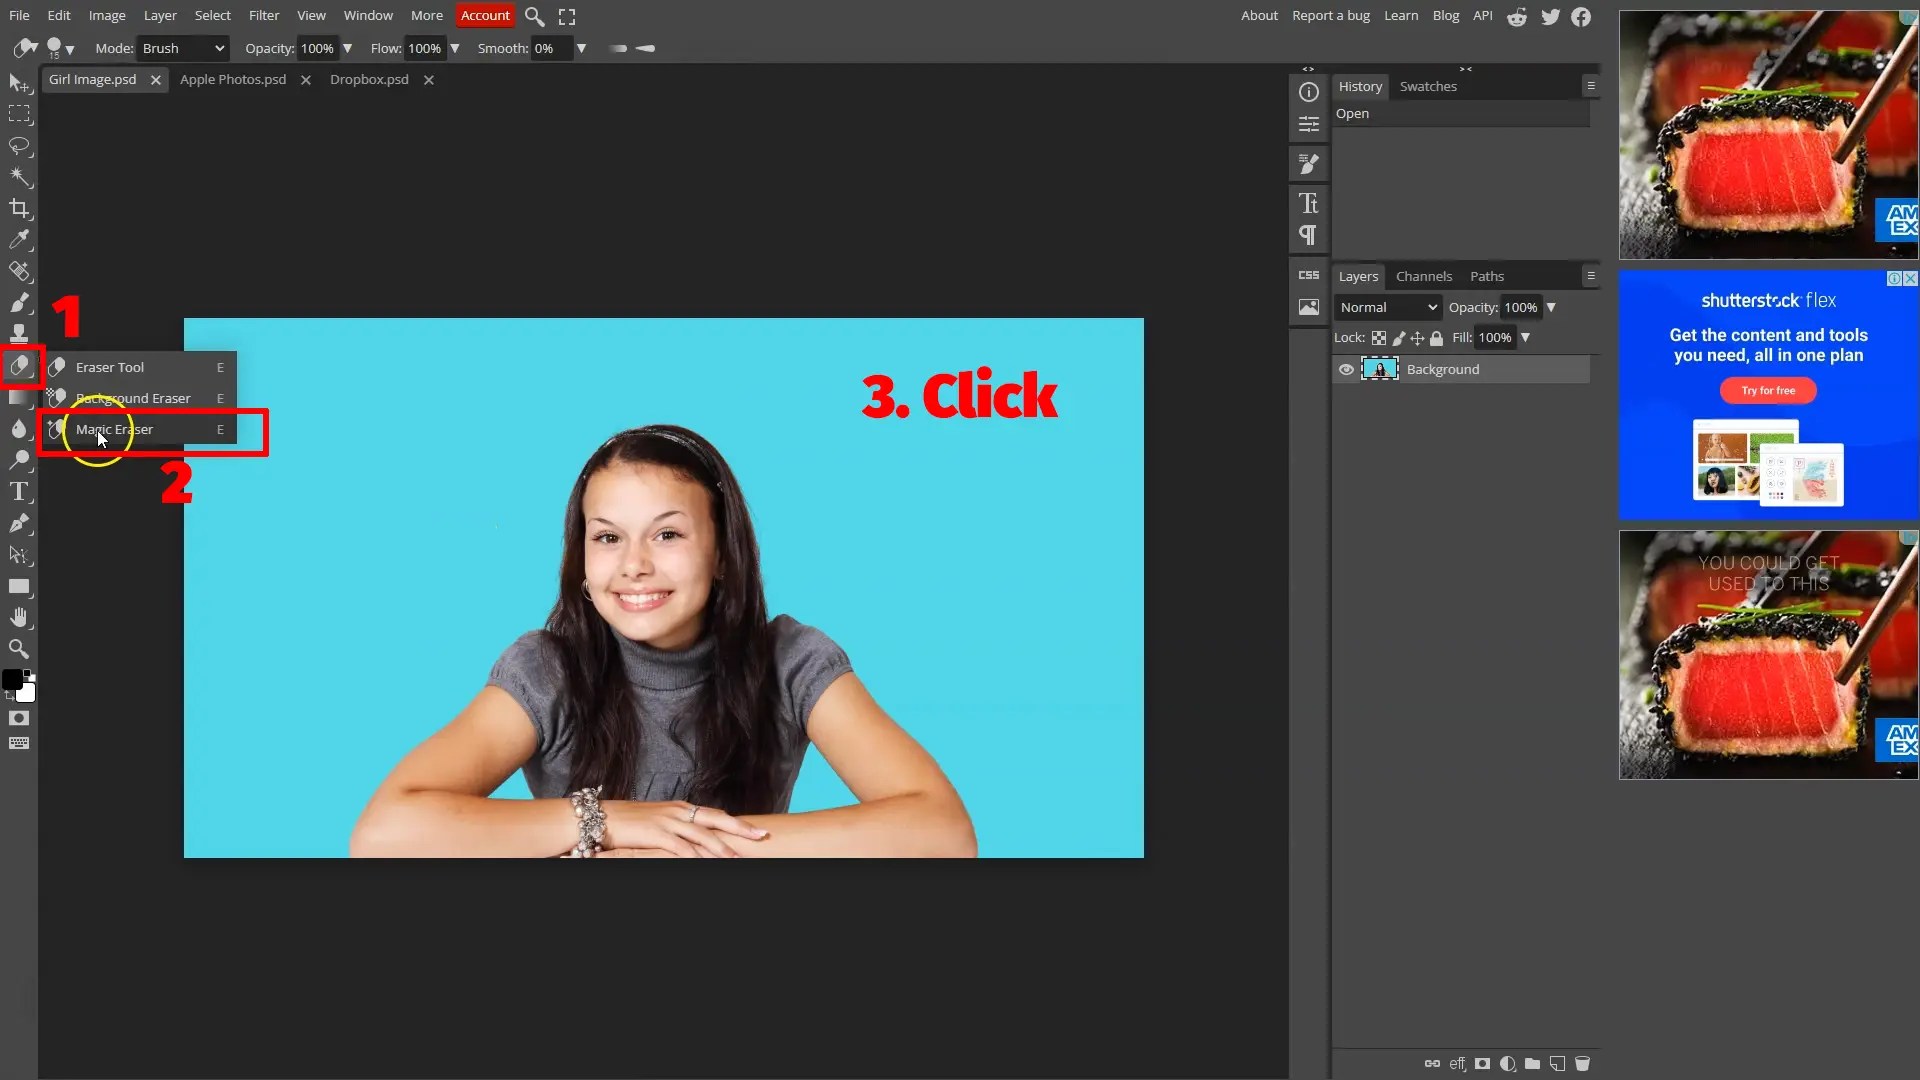This screenshot has width=1920, height=1080.
Task: Open the CSS panel
Action: pyautogui.click(x=1309, y=275)
